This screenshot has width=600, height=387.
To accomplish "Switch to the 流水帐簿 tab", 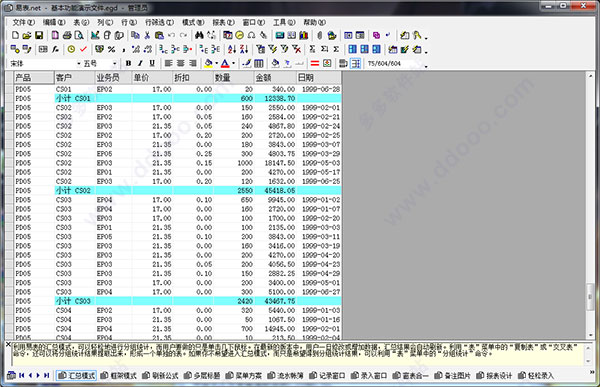I will (285, 376).
